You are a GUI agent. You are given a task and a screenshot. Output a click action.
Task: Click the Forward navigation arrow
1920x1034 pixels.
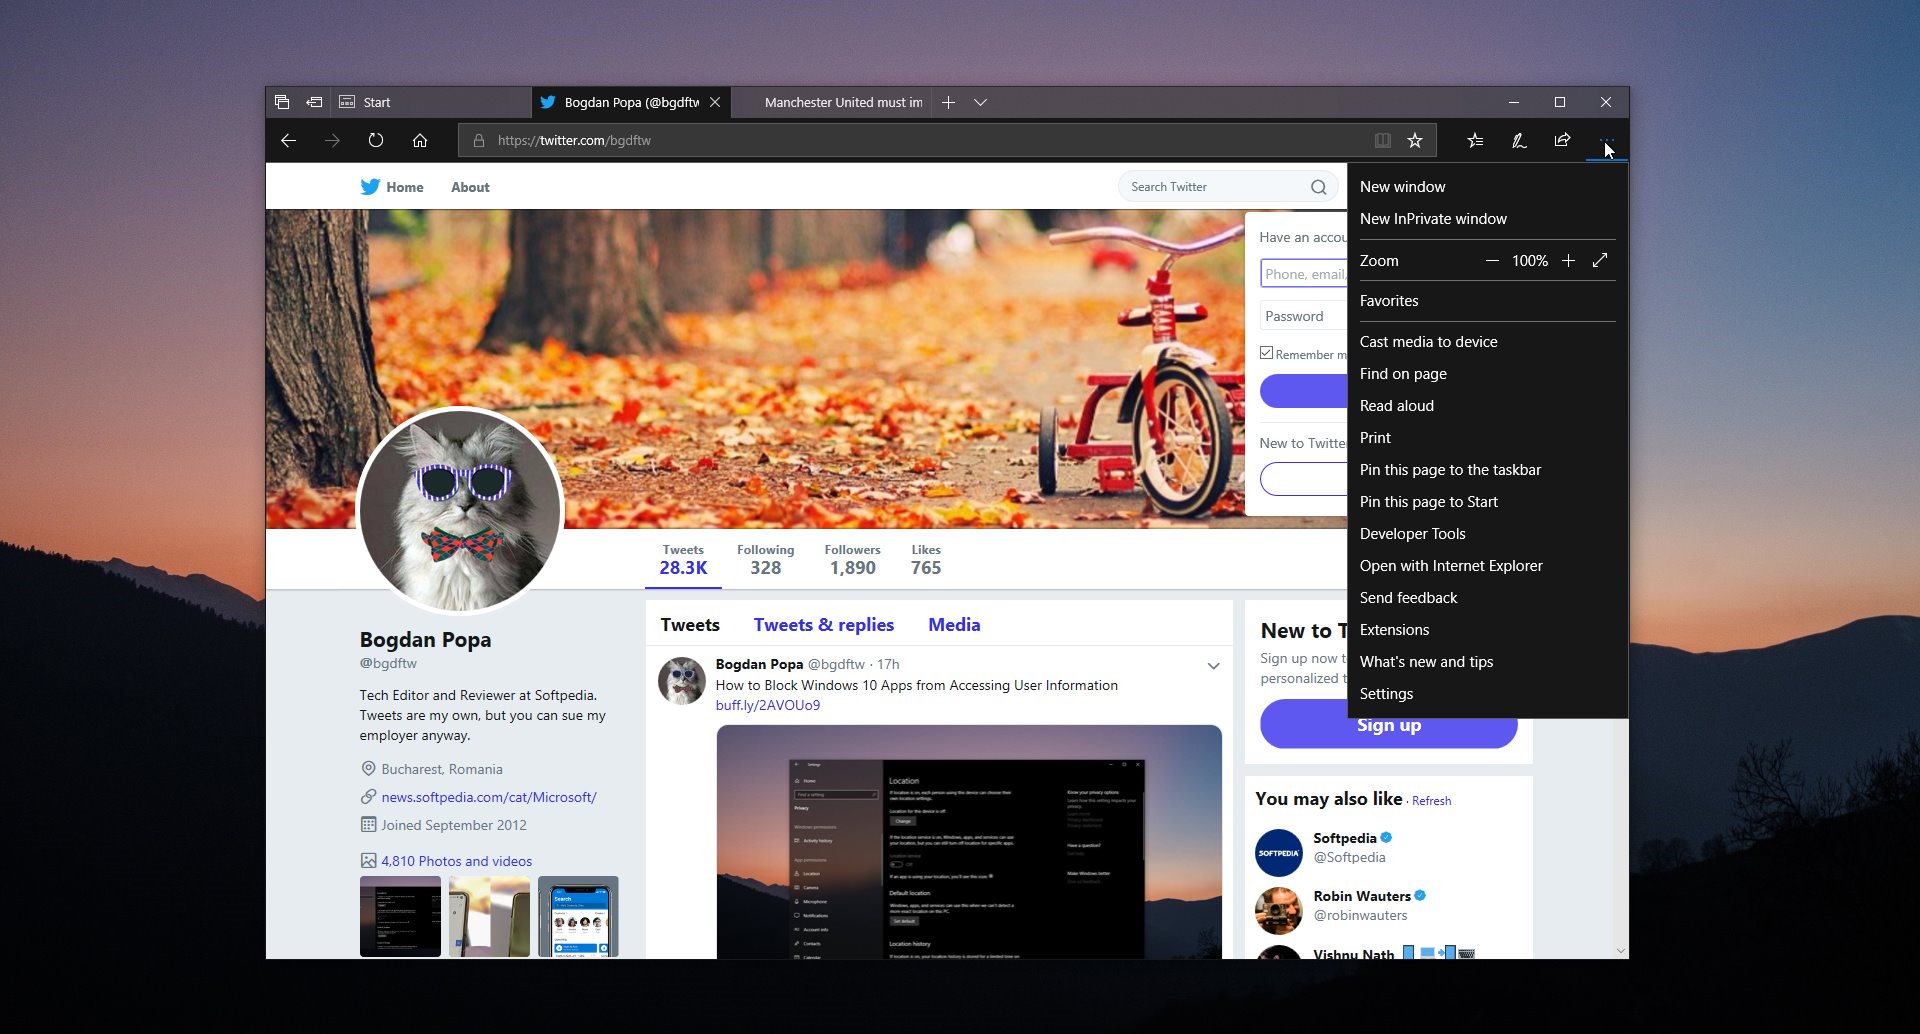(x=332, y=141)
